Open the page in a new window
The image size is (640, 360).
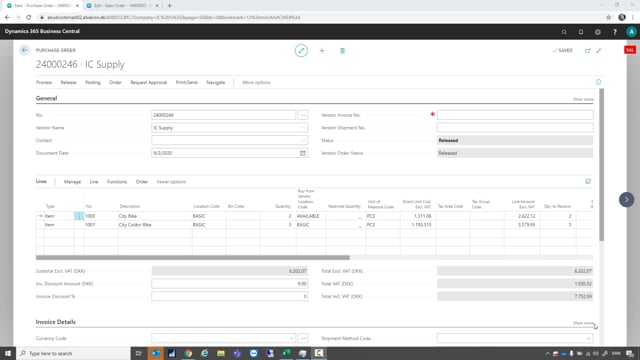tap(588, 51)
